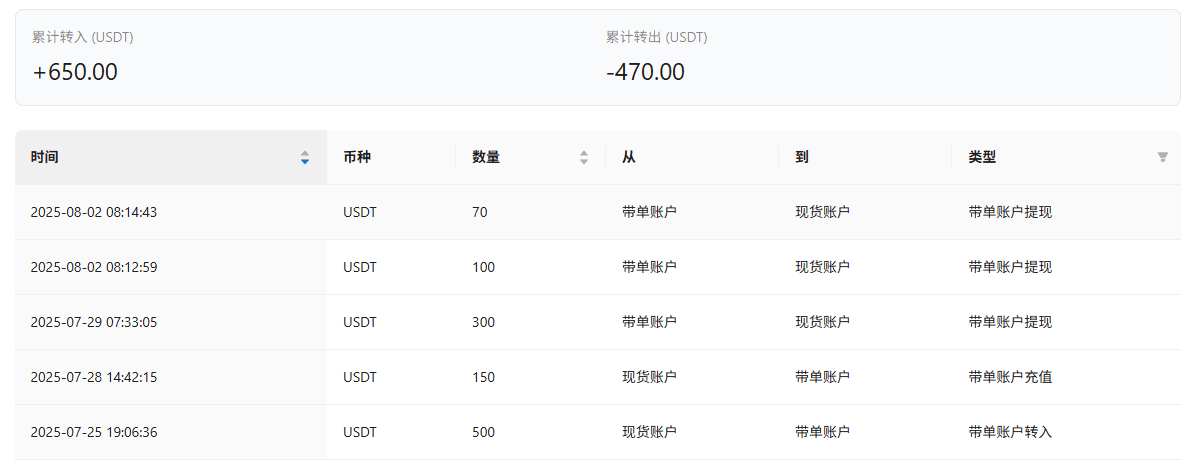Click the +650.00 cumulative transfer-in value
1194x469 pixels.
coord(75,72)
